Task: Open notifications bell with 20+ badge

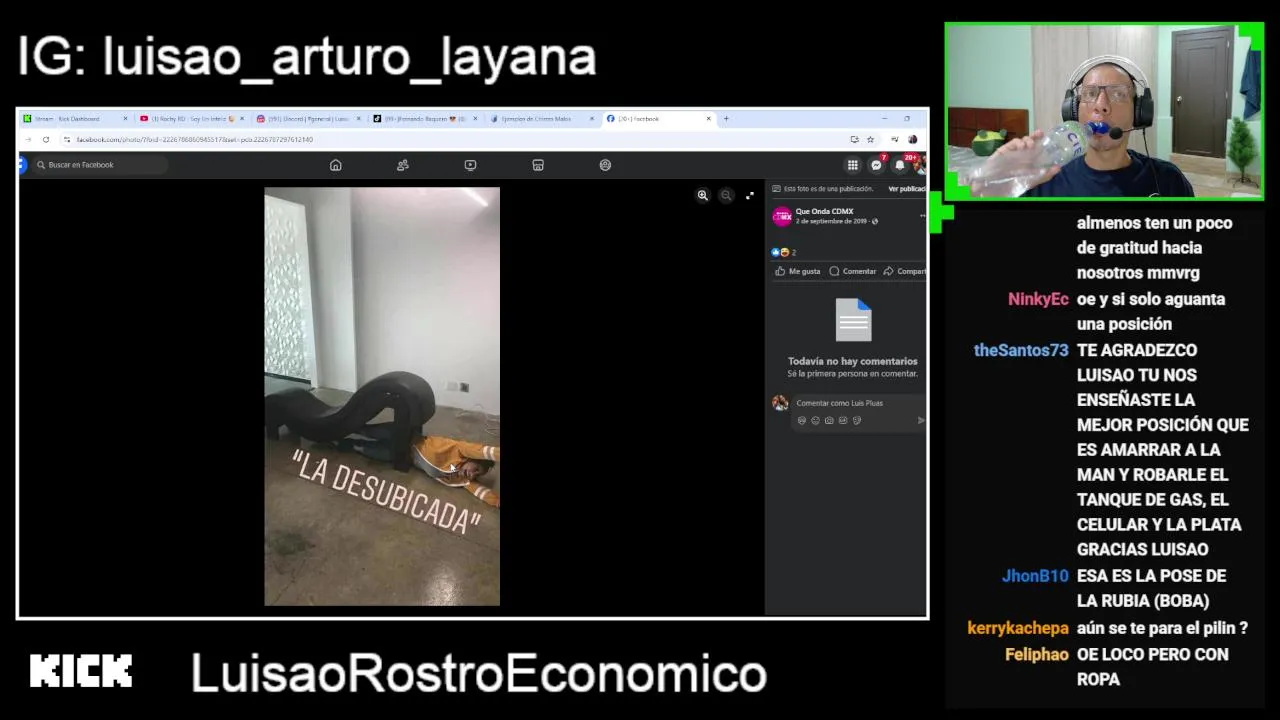Action: [x=901, y=165]
